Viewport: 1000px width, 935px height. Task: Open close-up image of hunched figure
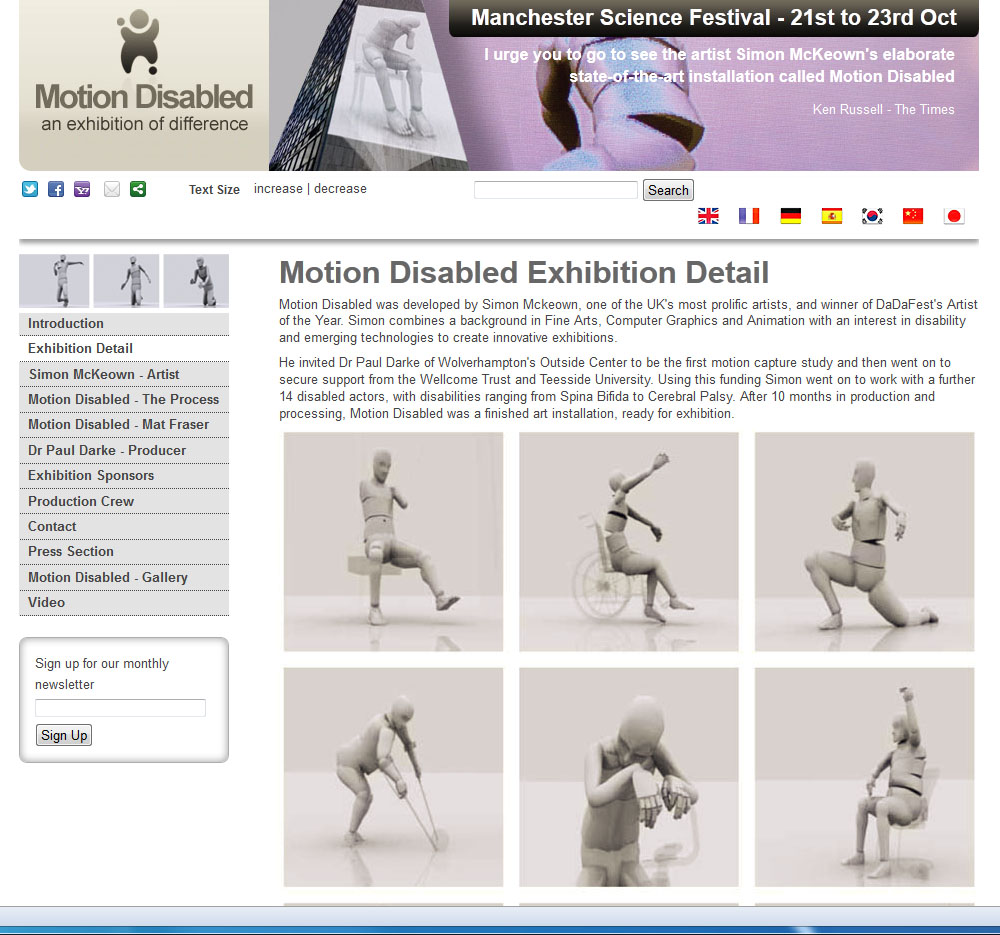pos(629,777)
